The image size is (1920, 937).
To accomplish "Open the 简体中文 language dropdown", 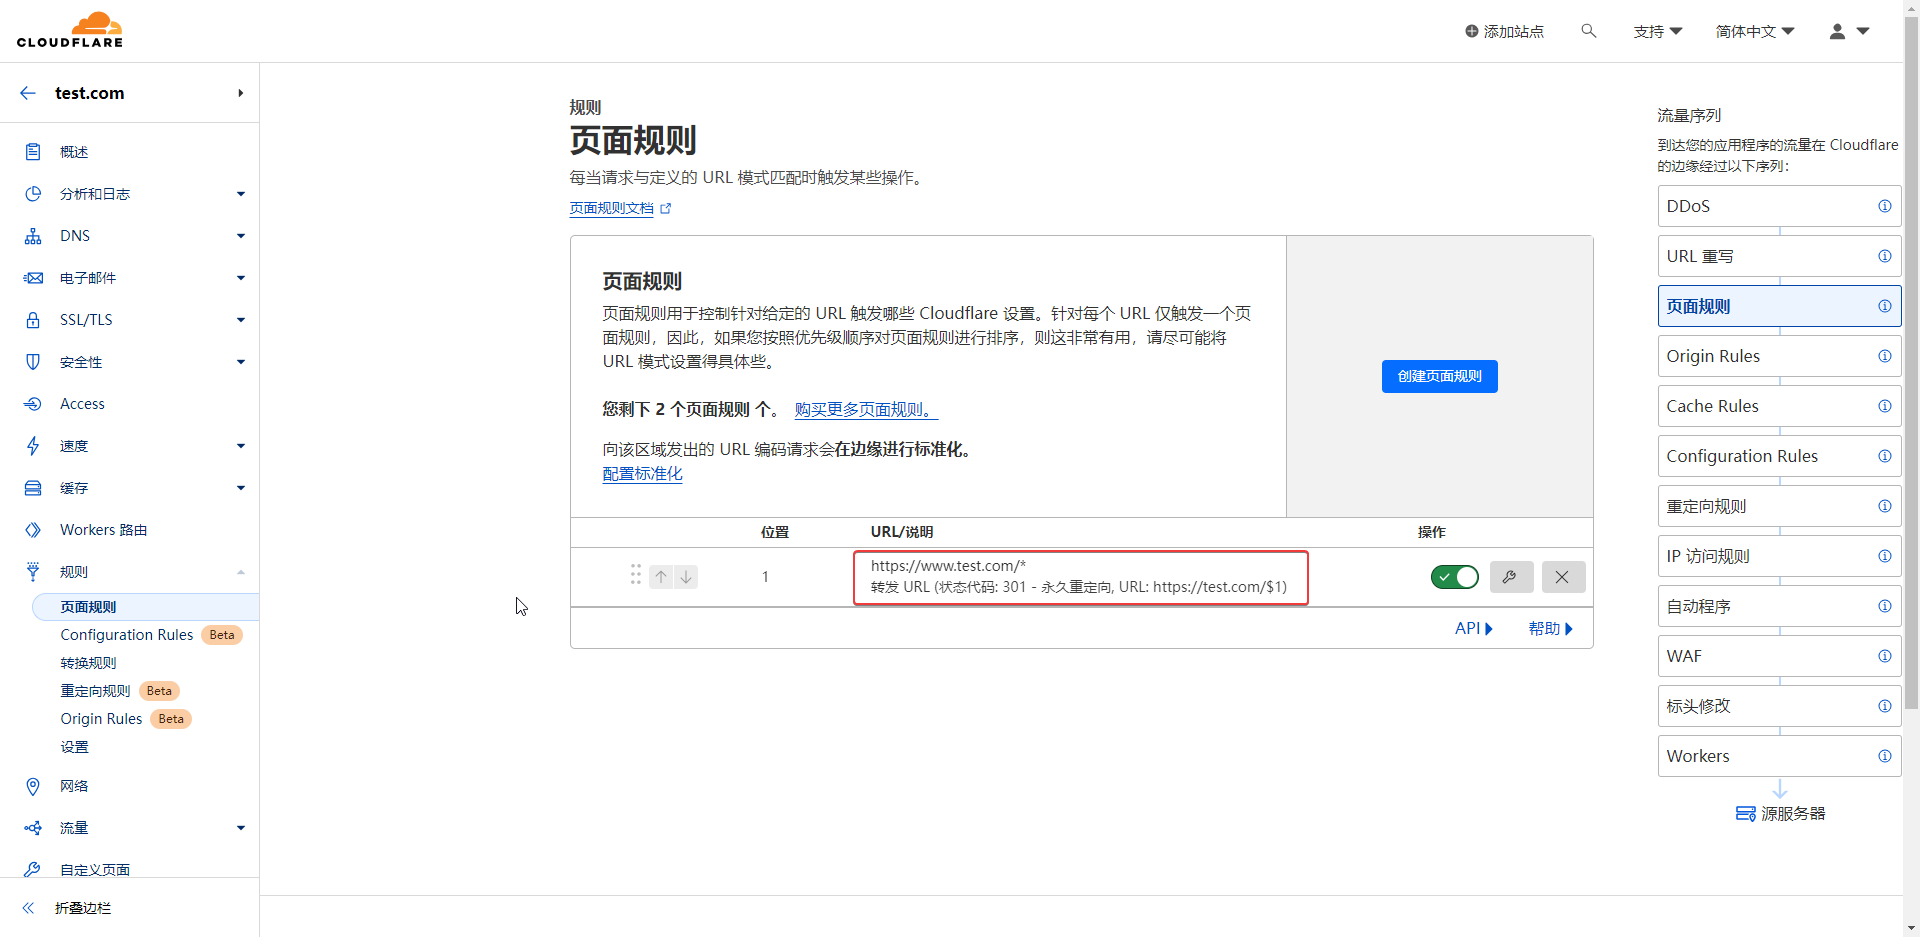I will click(x=1755, y=31).
